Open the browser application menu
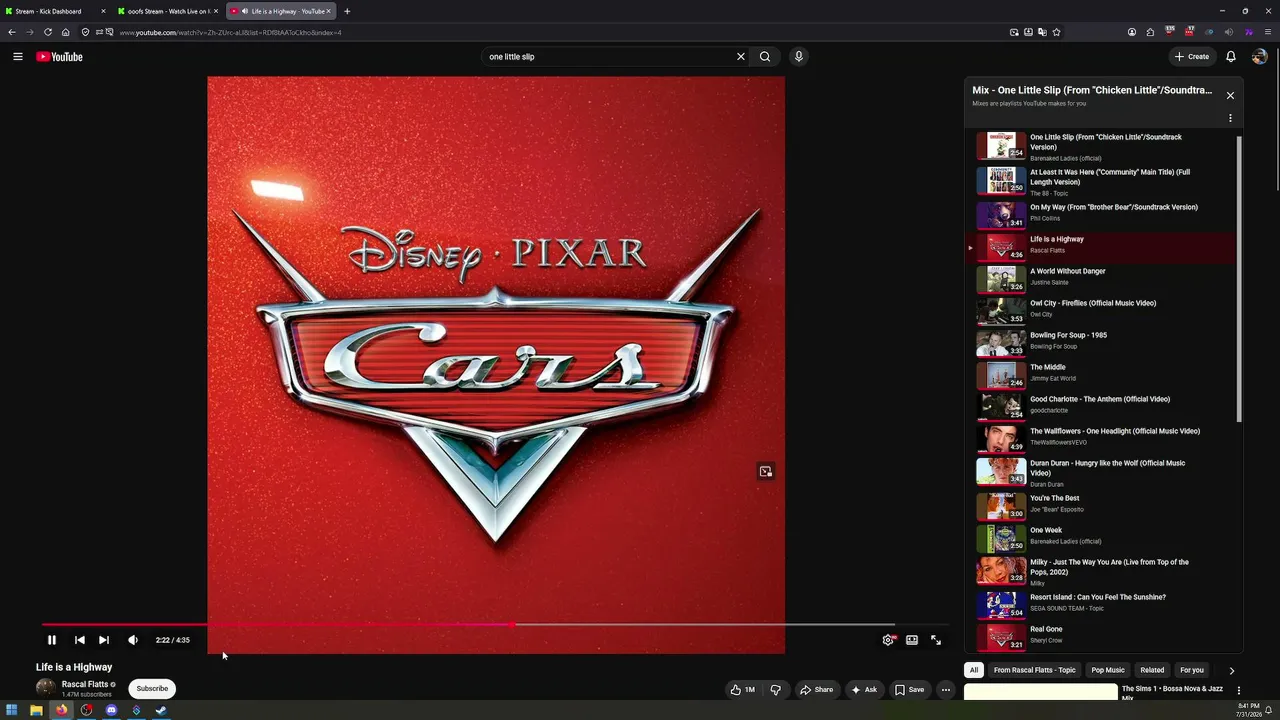This screenshot has height=720, width=1280. click(1268, 32)
